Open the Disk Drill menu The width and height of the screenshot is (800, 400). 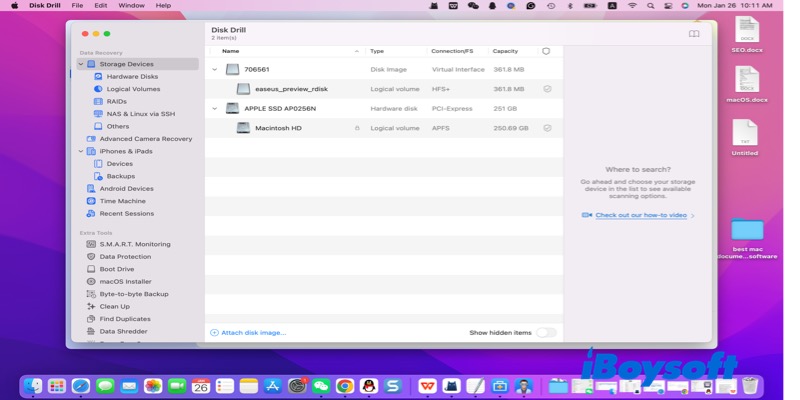(x=44, y=5)
